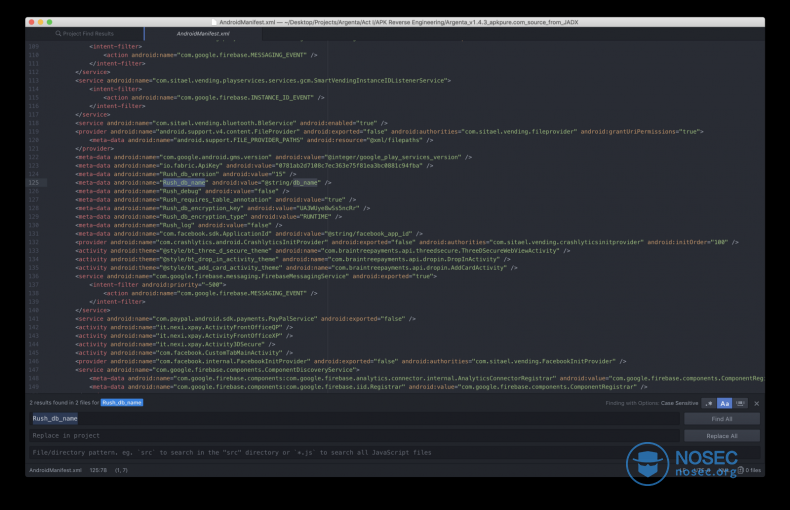
Task: Click line number 149 in the gutter
Action: pyautogui.click(x=34, y=387)
